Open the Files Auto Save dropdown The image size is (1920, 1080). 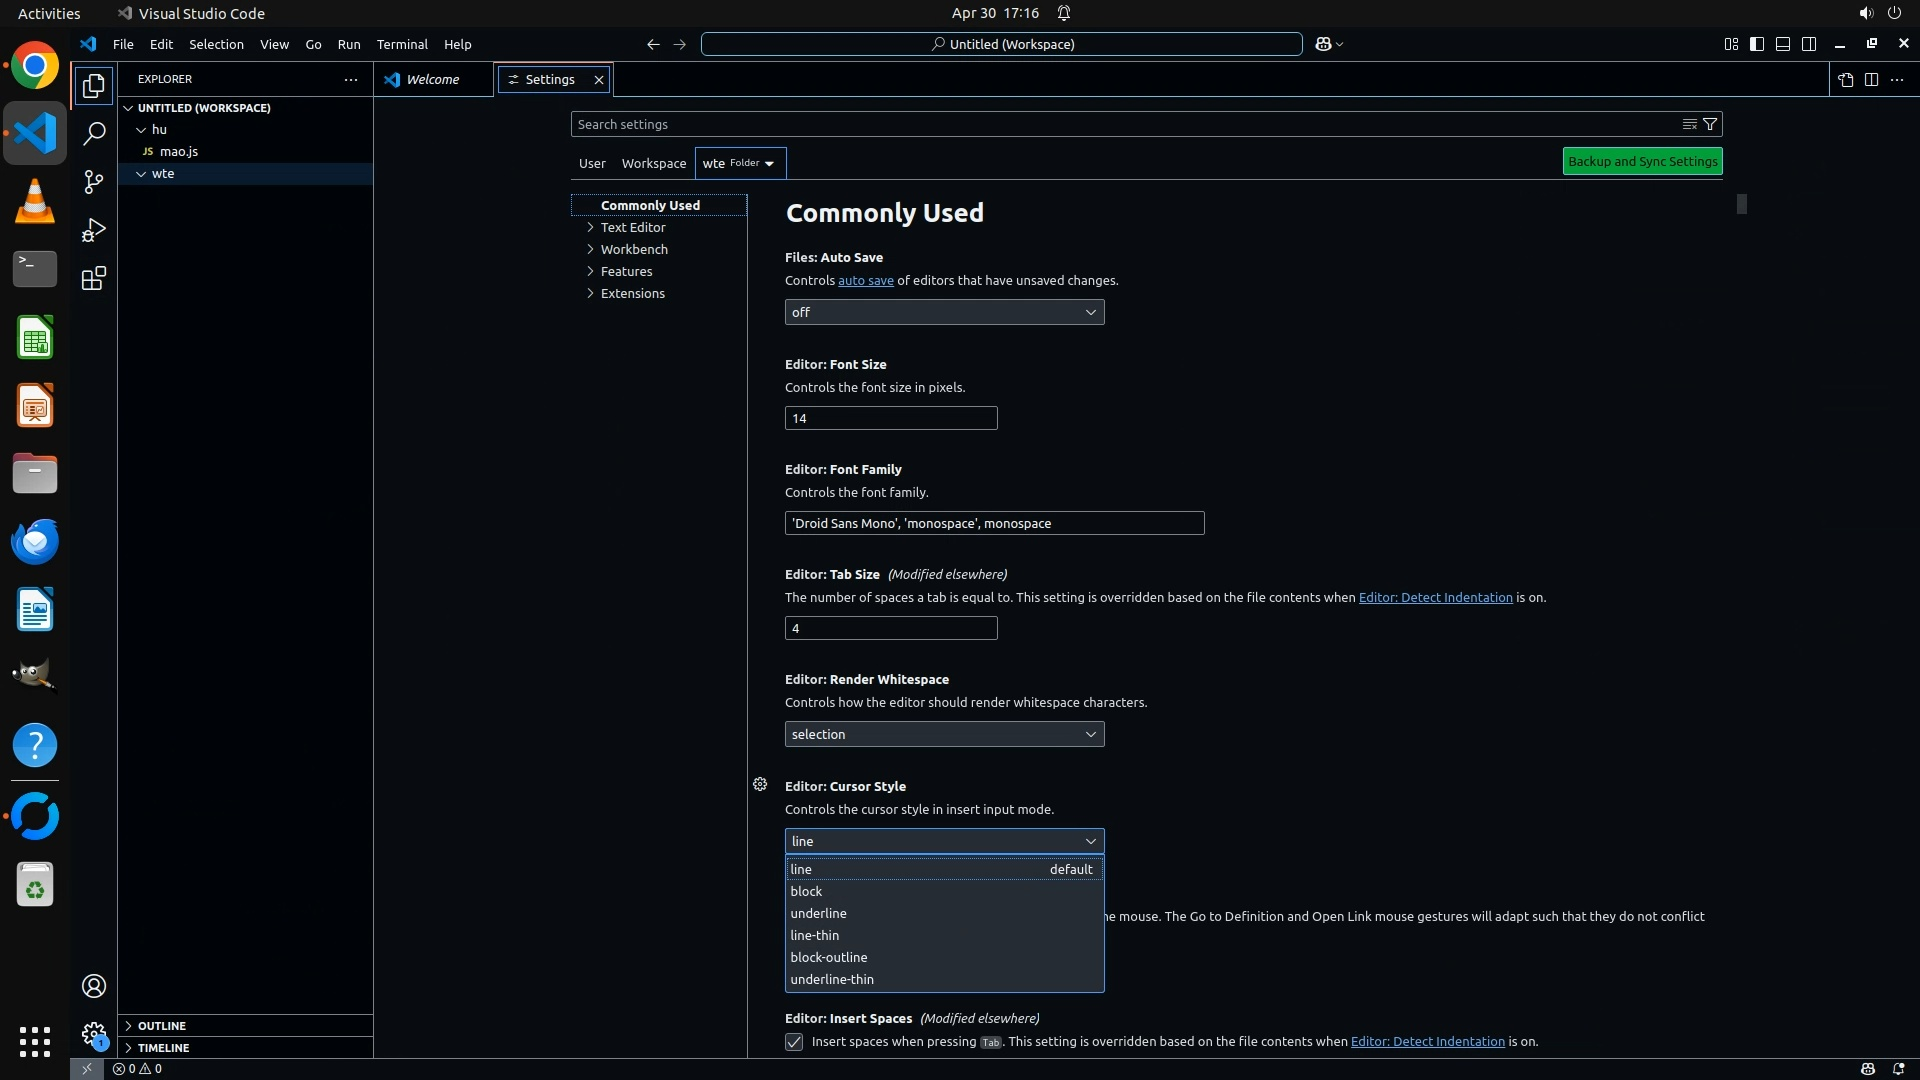point(944,312)
